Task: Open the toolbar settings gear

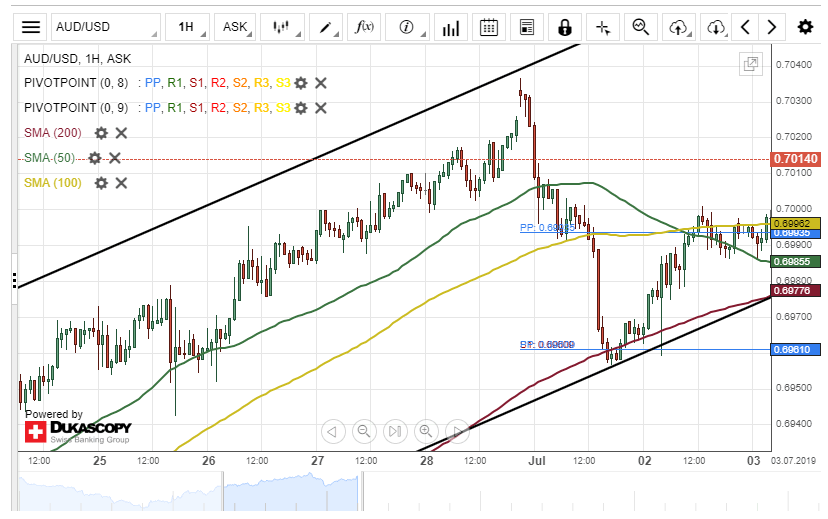Action: click(x=805, y=27)
